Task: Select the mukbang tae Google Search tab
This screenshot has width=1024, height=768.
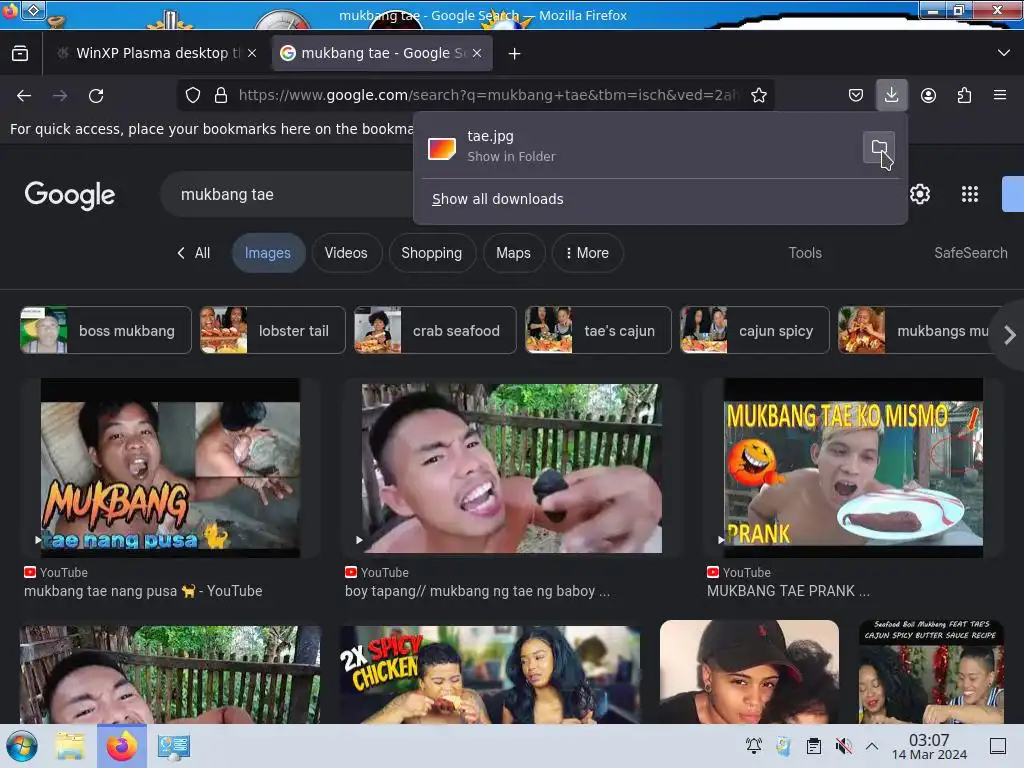Action: (x=382, y=53)
